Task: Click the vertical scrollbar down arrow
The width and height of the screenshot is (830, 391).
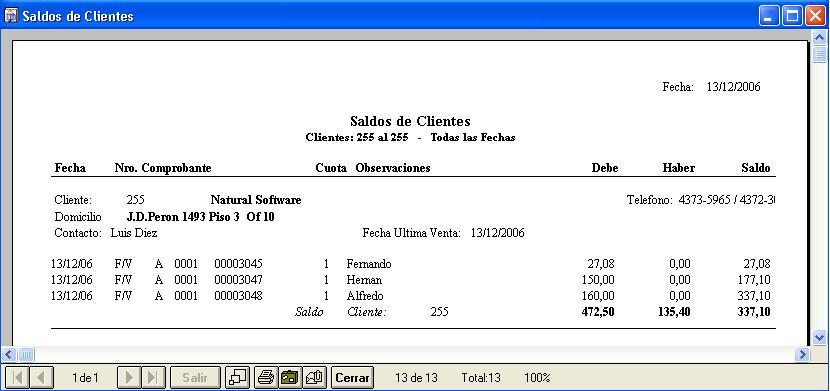Action: coord(819,337)
